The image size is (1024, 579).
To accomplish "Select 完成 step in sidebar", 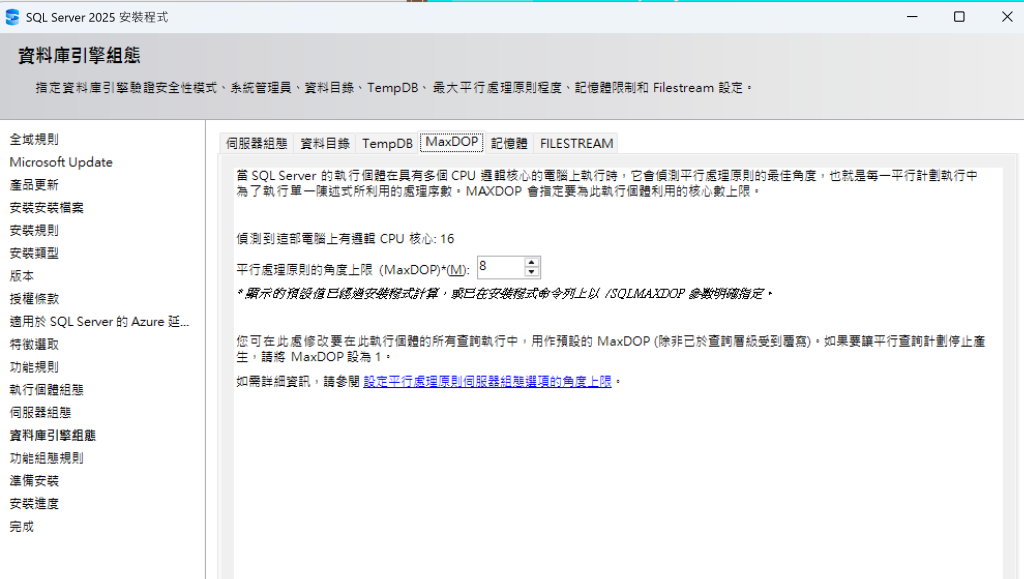I will (x=22, y=526).
